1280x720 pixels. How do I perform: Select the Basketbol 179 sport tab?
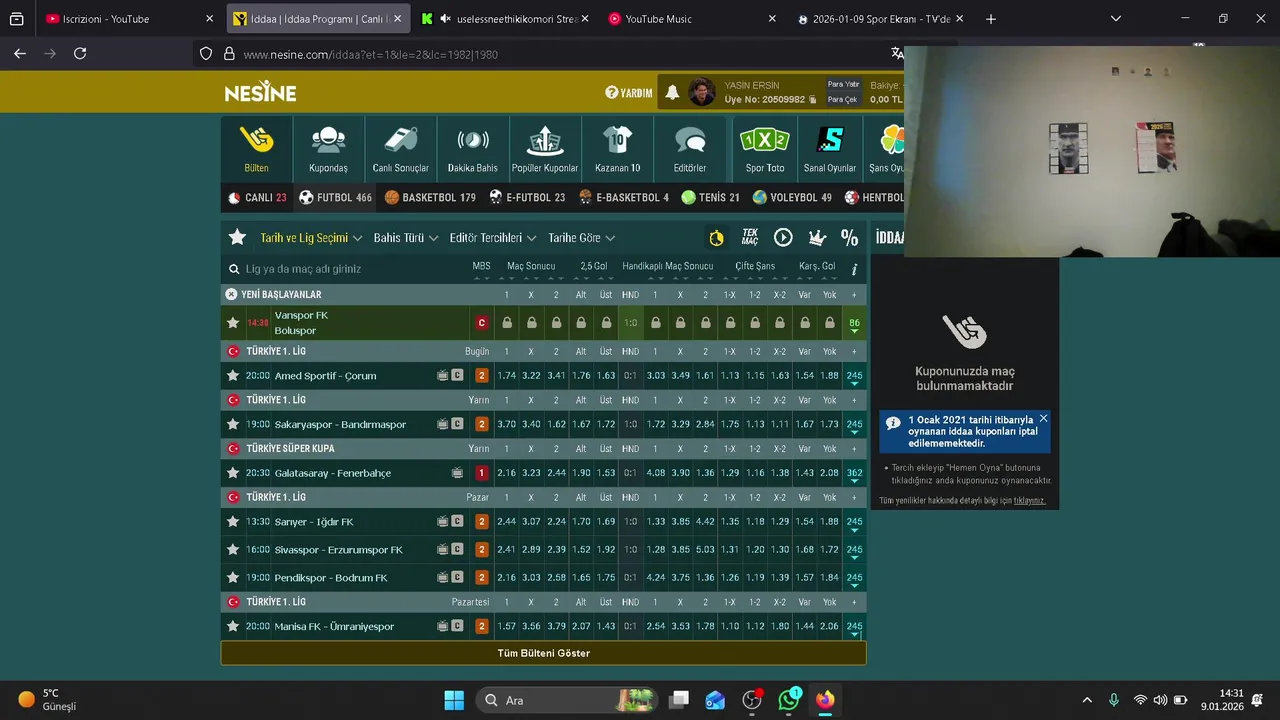[430, 198]
